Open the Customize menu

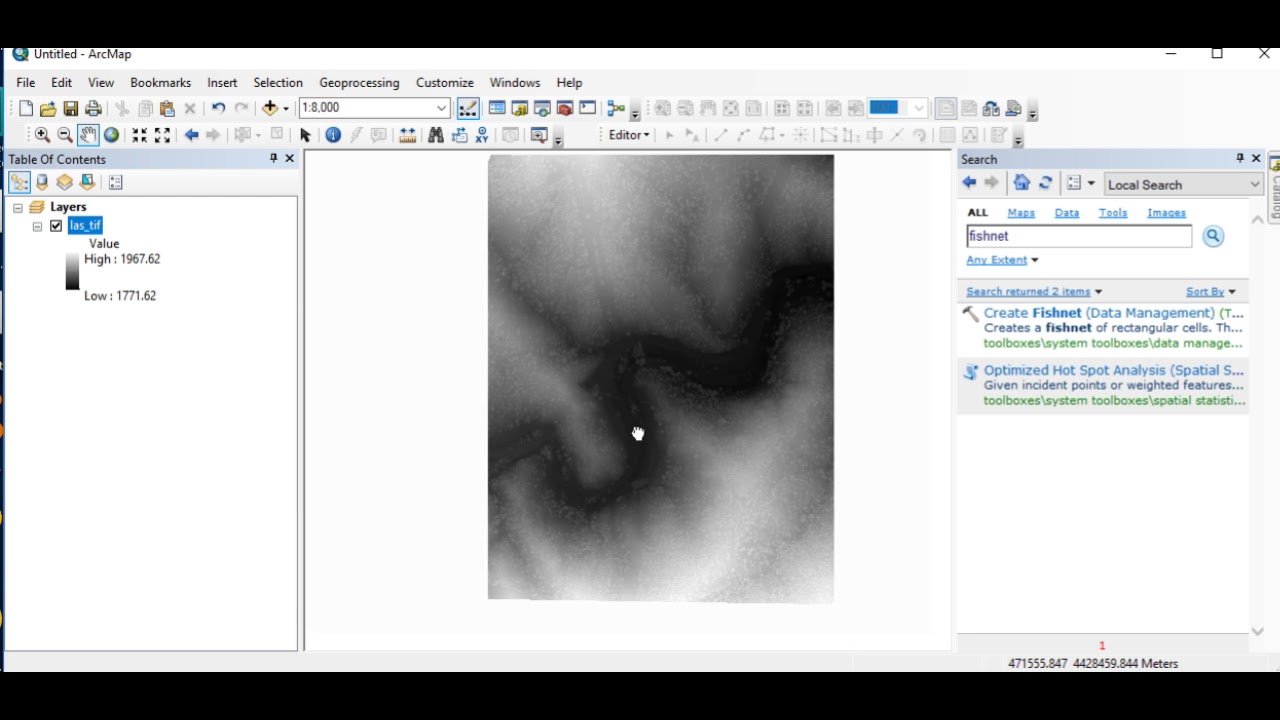click(x=445, y=83)
